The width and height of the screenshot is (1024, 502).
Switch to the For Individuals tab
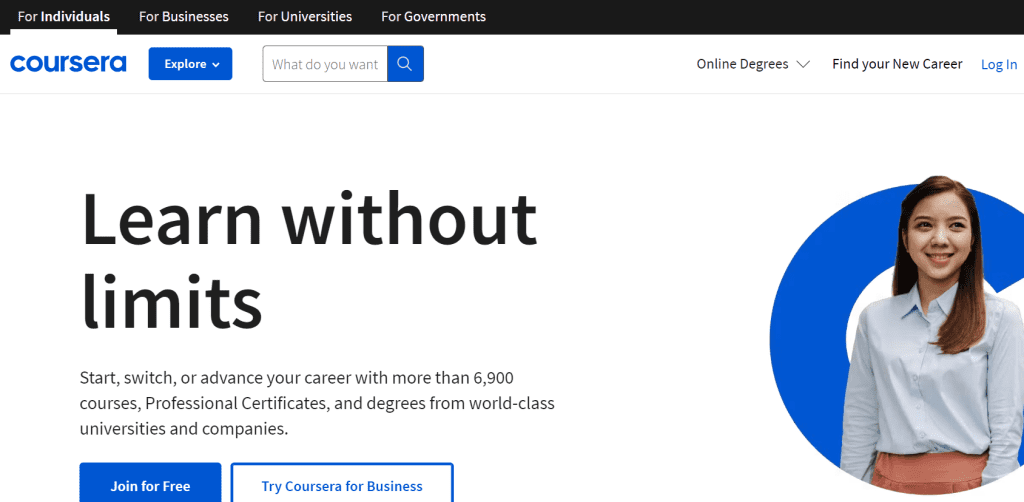[64, 17]
